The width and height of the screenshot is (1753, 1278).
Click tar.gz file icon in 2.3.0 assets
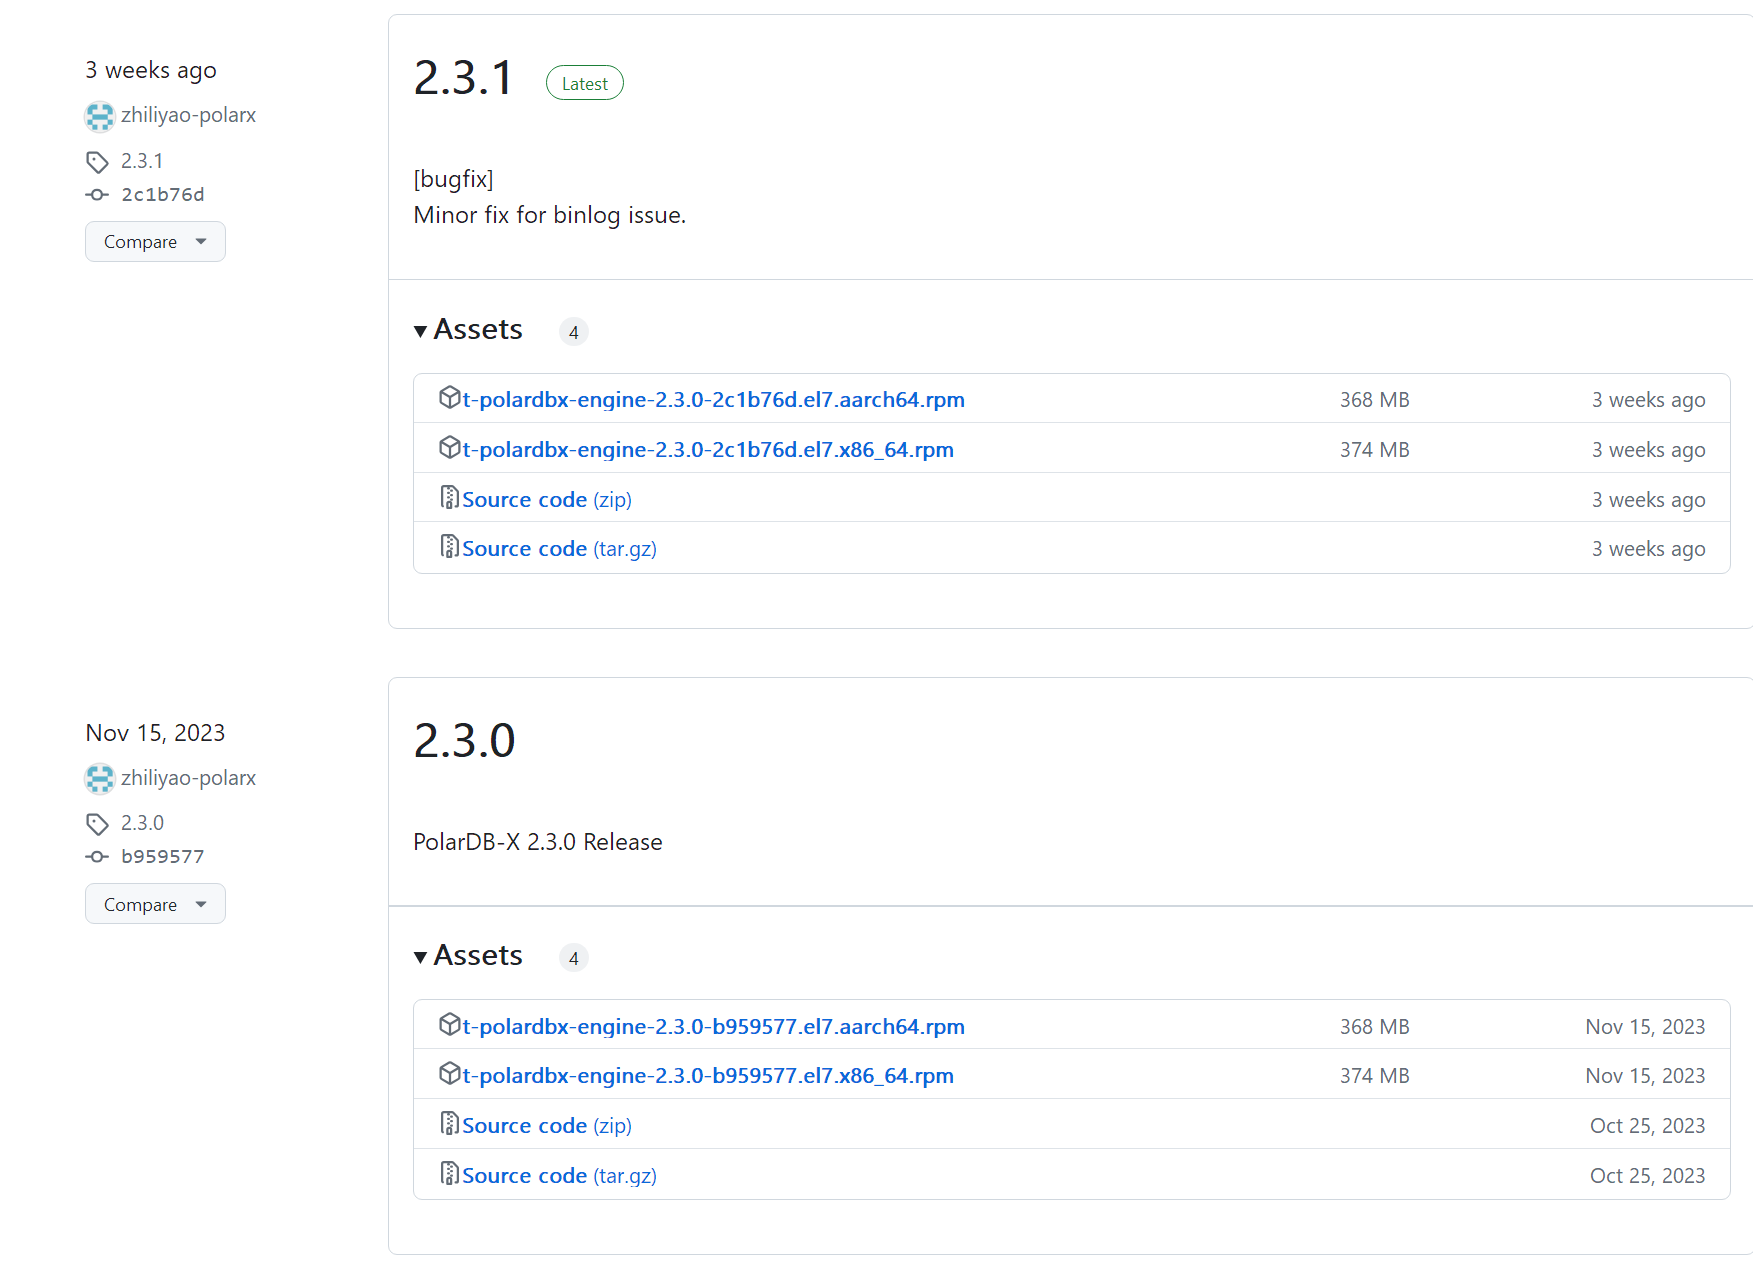[x=450, y=1173]
